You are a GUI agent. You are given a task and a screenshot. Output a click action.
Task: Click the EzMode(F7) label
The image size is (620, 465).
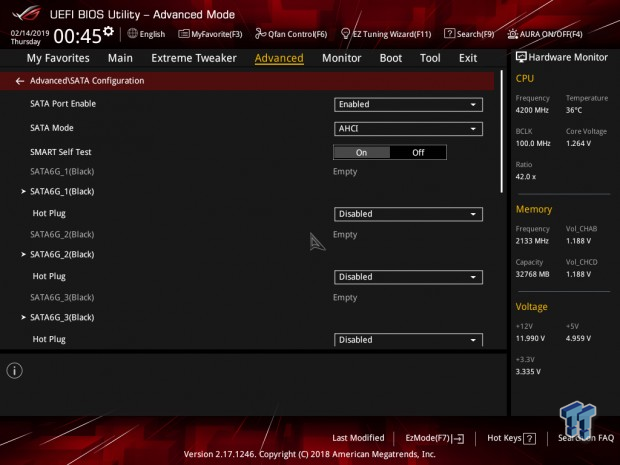tap(428, 438)
